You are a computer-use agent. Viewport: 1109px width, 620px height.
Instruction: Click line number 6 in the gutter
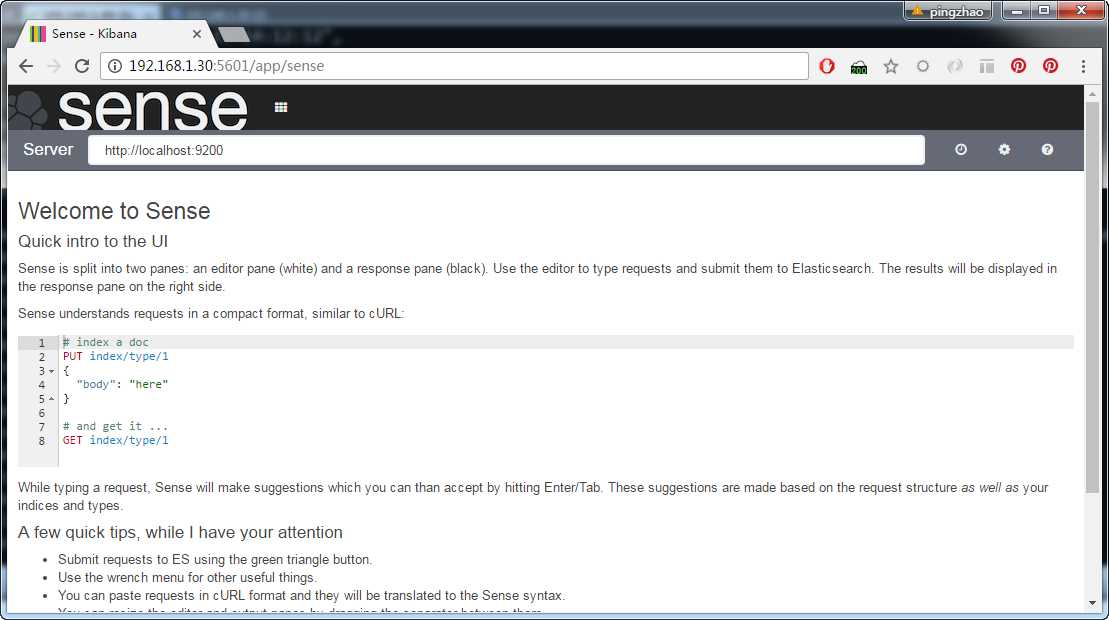pyautogui.click(x=42, y=413)
